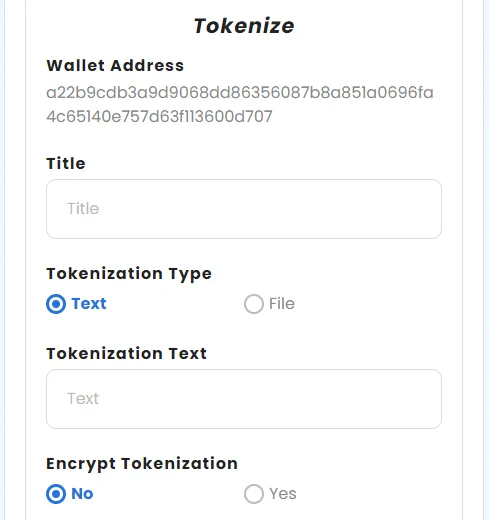
Task: Click the Title placeholder text
Action: [83, 209]
